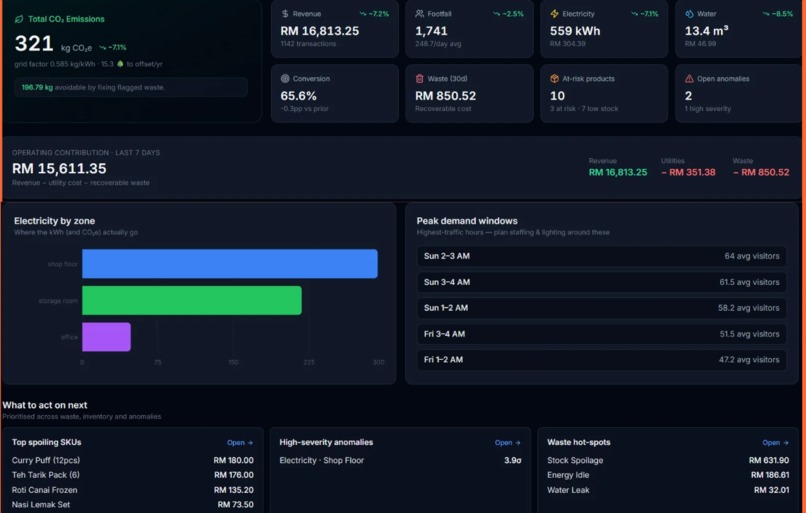Click the people icon on the Footfall card
The height and width of the screenshot is (513, 806).
coord(419,14)
